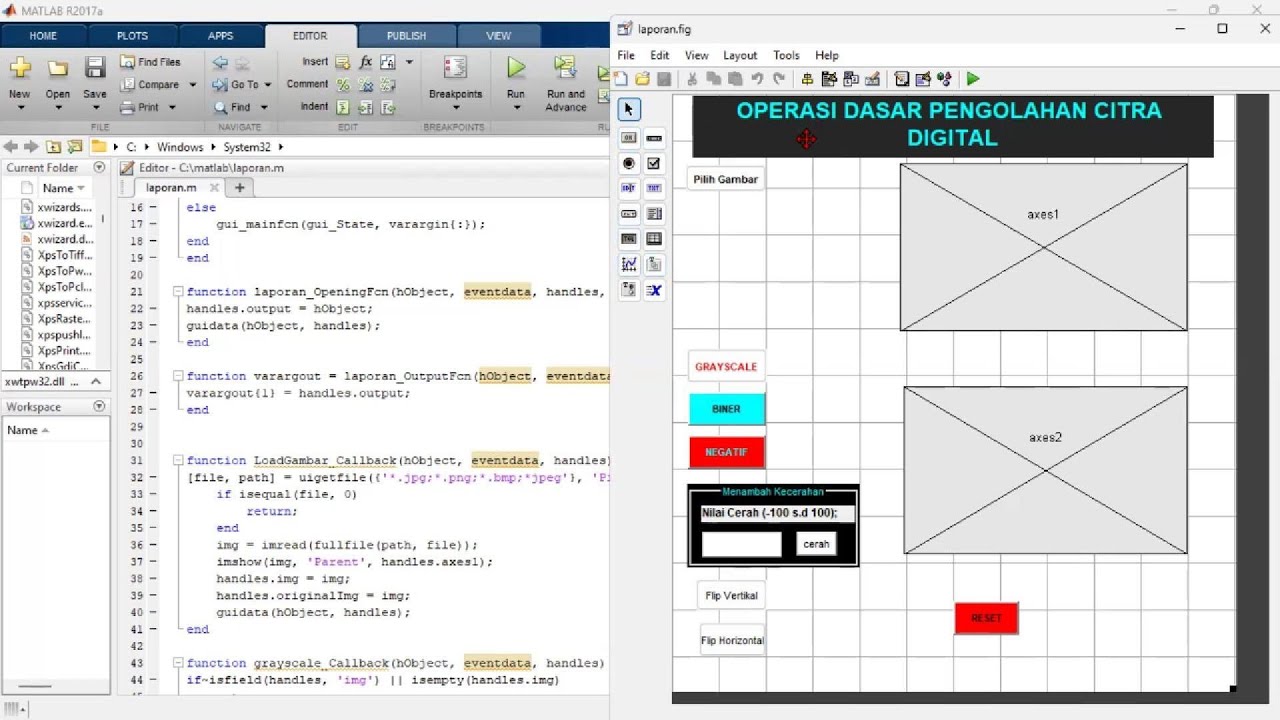Pick Static Text component in palette
The image size is (1280, 720).
654,188
